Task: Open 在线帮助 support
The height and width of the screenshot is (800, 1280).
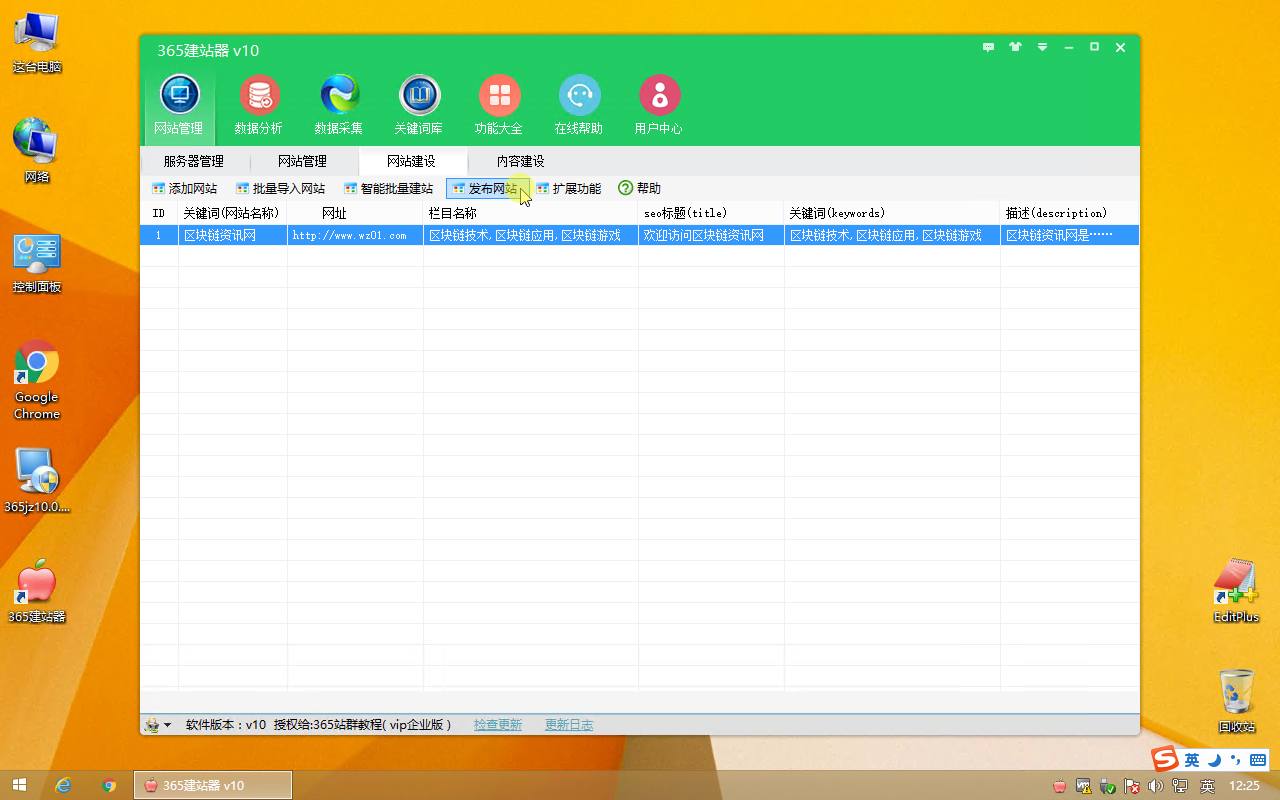Action: 579,105
